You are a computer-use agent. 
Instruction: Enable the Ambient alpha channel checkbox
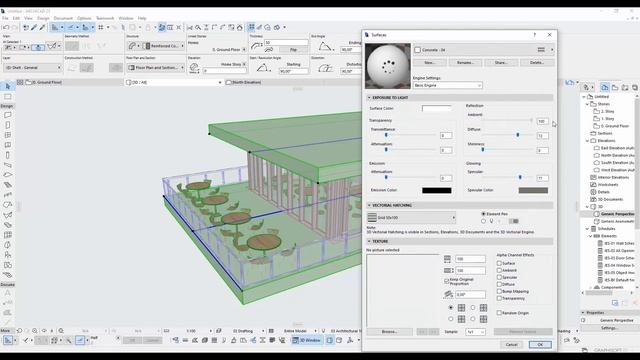pos(499,271)
